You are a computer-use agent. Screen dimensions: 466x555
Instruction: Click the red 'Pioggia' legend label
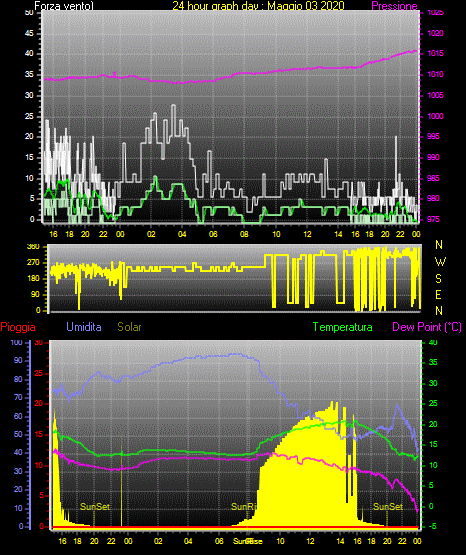(18, 327)
